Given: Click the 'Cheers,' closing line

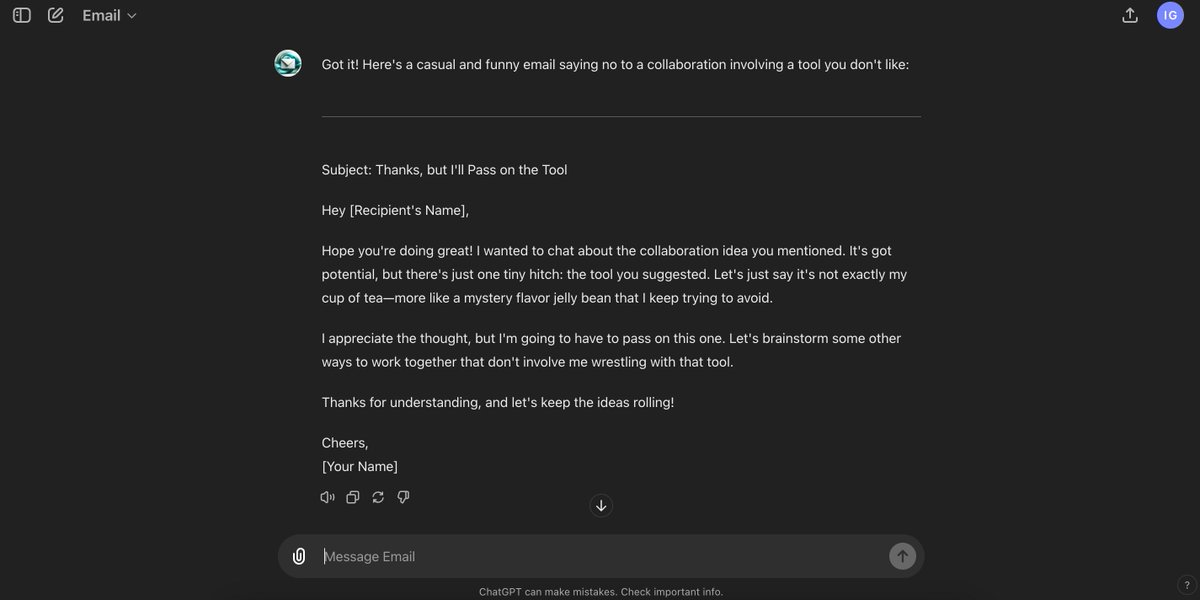Looking at the screenshot, I should pyautogui.click(x=345, y=442).
